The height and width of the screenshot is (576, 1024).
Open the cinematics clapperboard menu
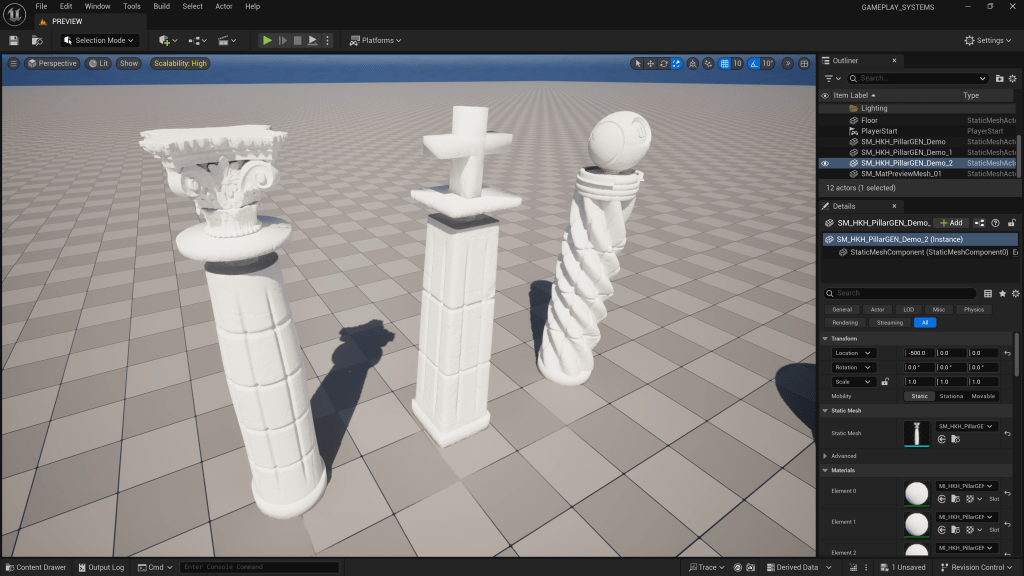click(x=226, y=40)
